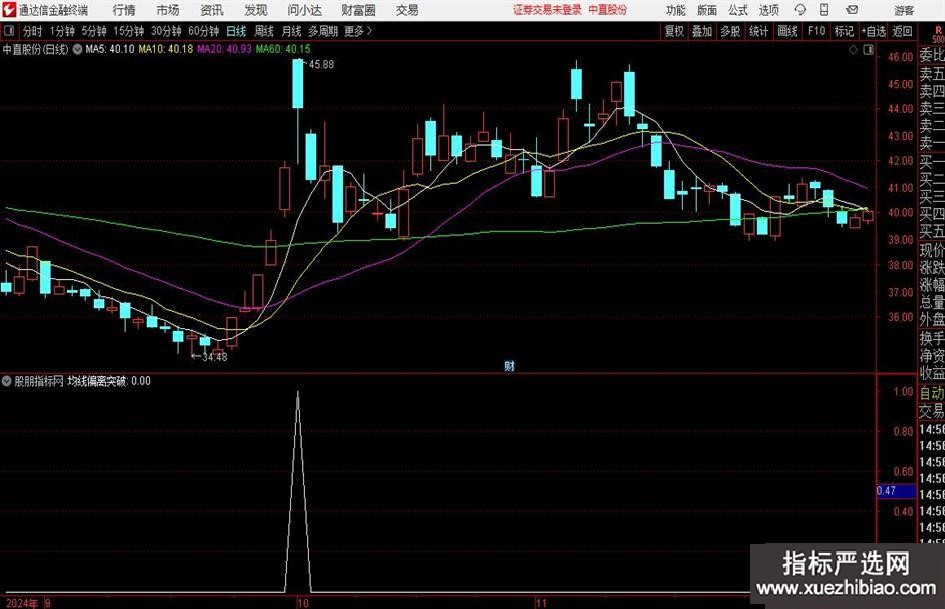The image size is (945, 609).
Task: Open the 问小达 menu
Action: click(x=304, y=10)
